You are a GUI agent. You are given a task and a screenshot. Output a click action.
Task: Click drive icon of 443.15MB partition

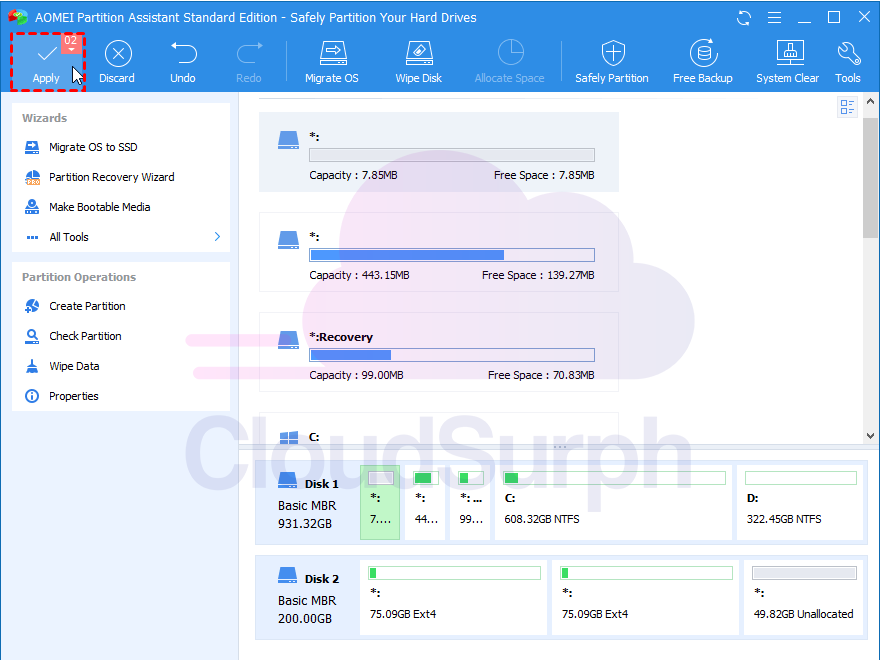[288, 240]
